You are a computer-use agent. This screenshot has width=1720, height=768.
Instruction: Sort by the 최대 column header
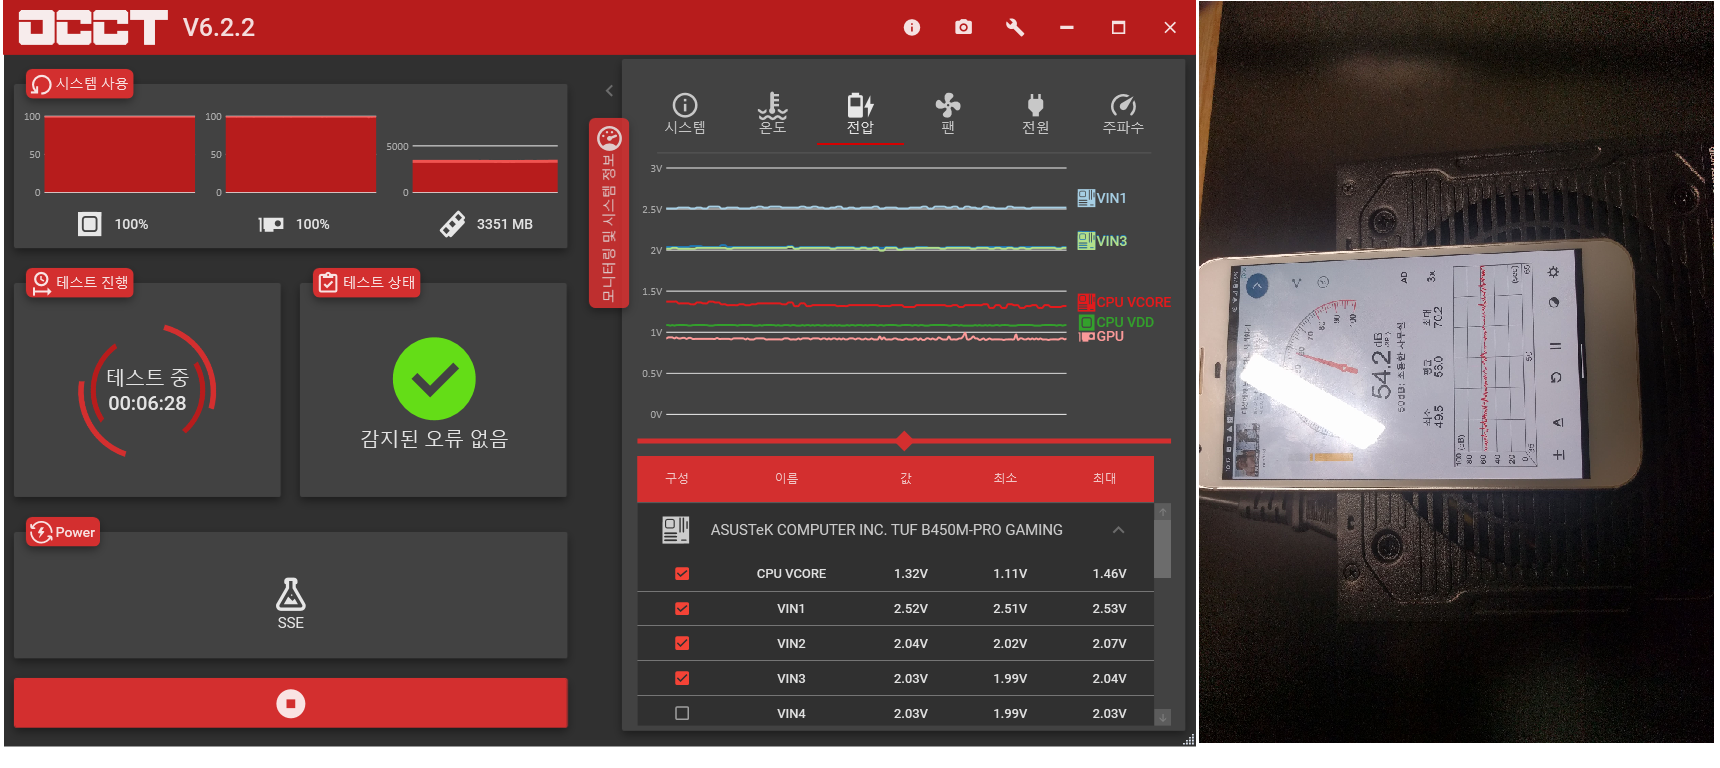pos(1105,479)
